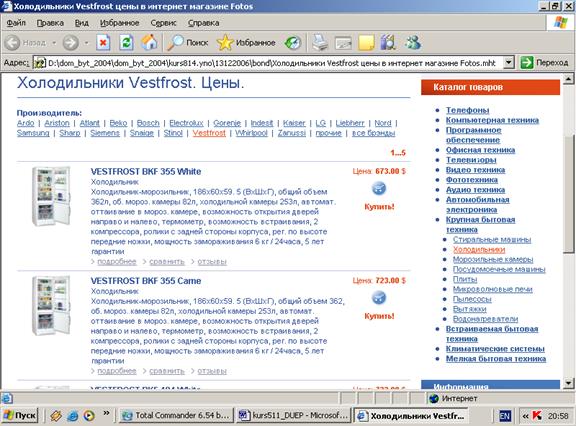
Task: Go to the Home page icon
Action: coord(149,43)
